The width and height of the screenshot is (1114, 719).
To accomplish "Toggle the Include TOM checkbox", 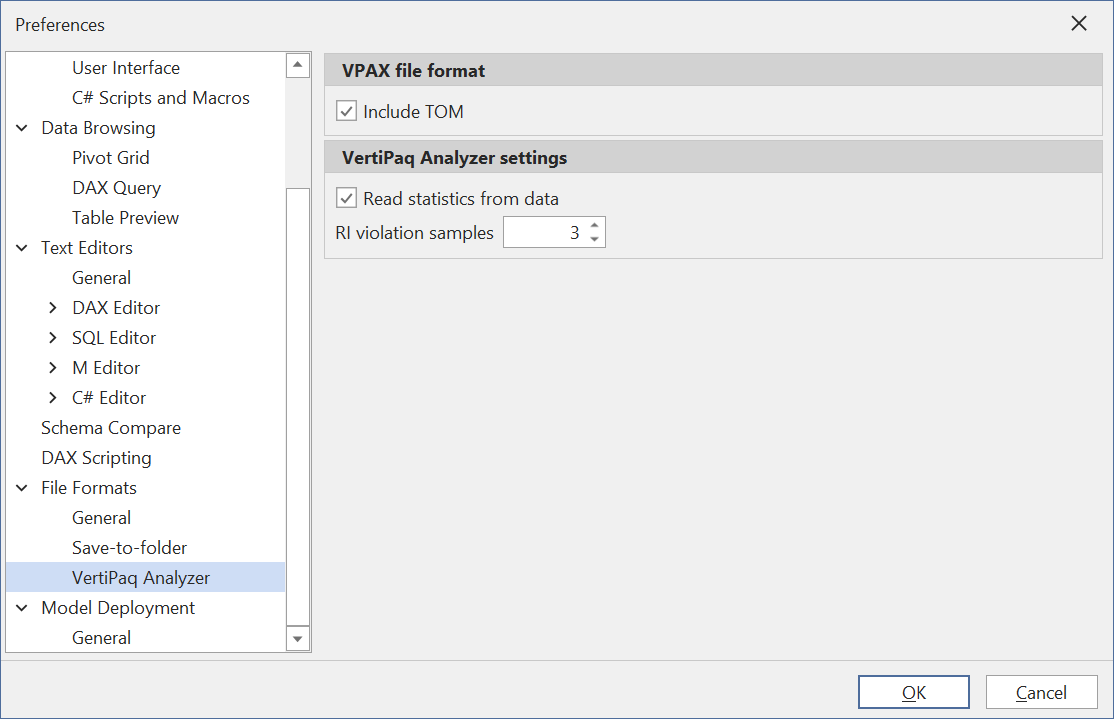I will click(346, 111).
